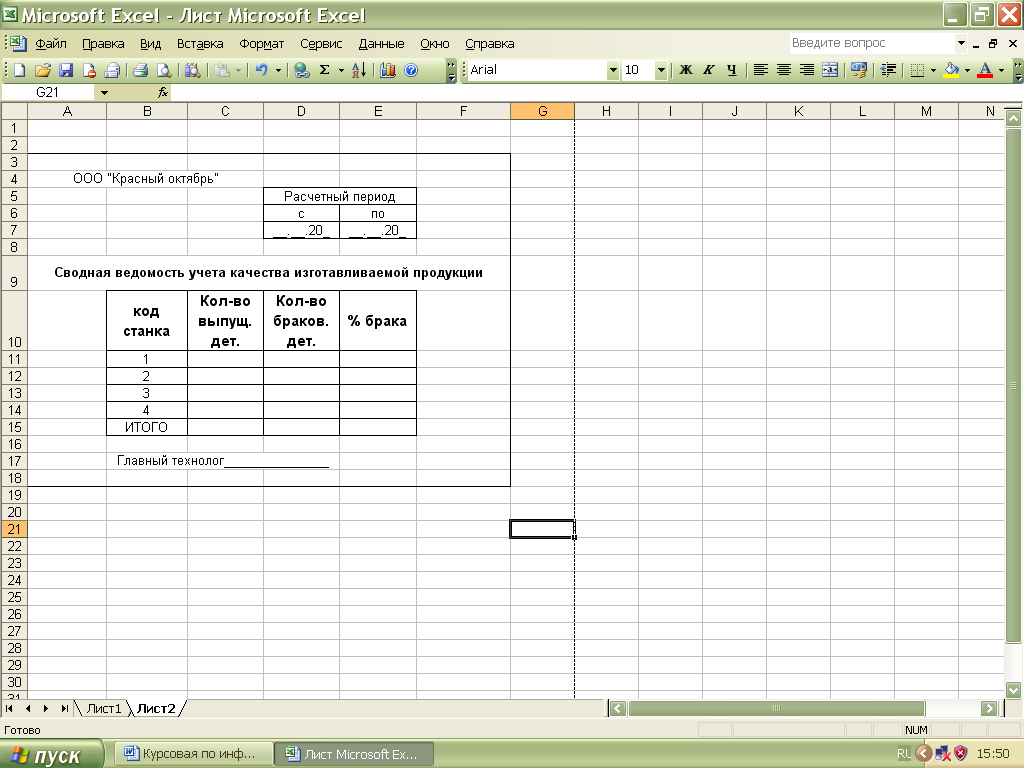Image resolution: width=1024 pixels, height=768 pixels.
Task: Click the AutoSum sigma icon
Action: 324,70
